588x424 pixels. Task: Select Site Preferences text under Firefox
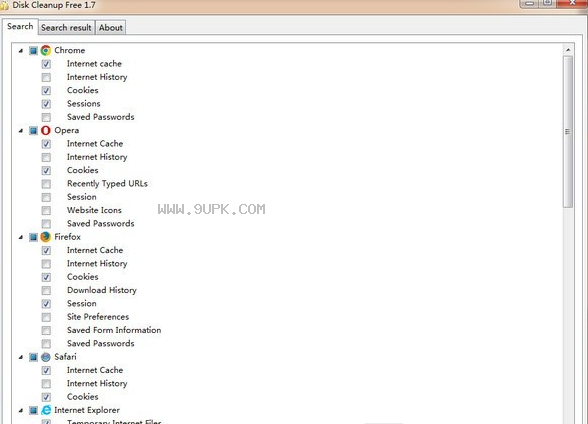click(x=98, y=317)
